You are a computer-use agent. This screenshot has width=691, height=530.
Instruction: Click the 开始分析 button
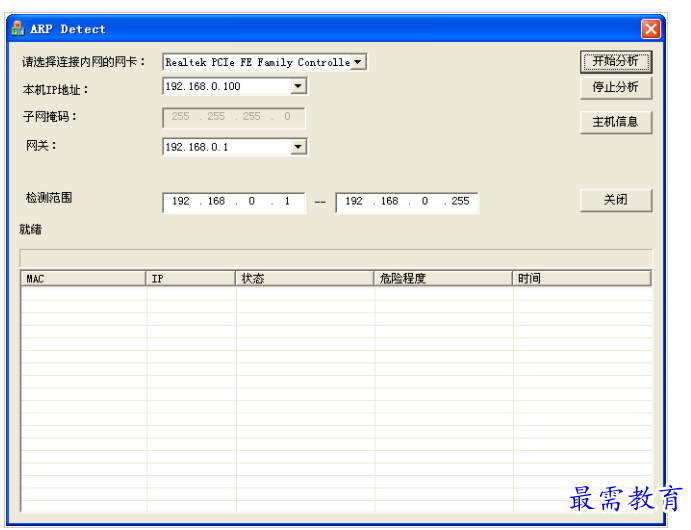coord(616,61)
